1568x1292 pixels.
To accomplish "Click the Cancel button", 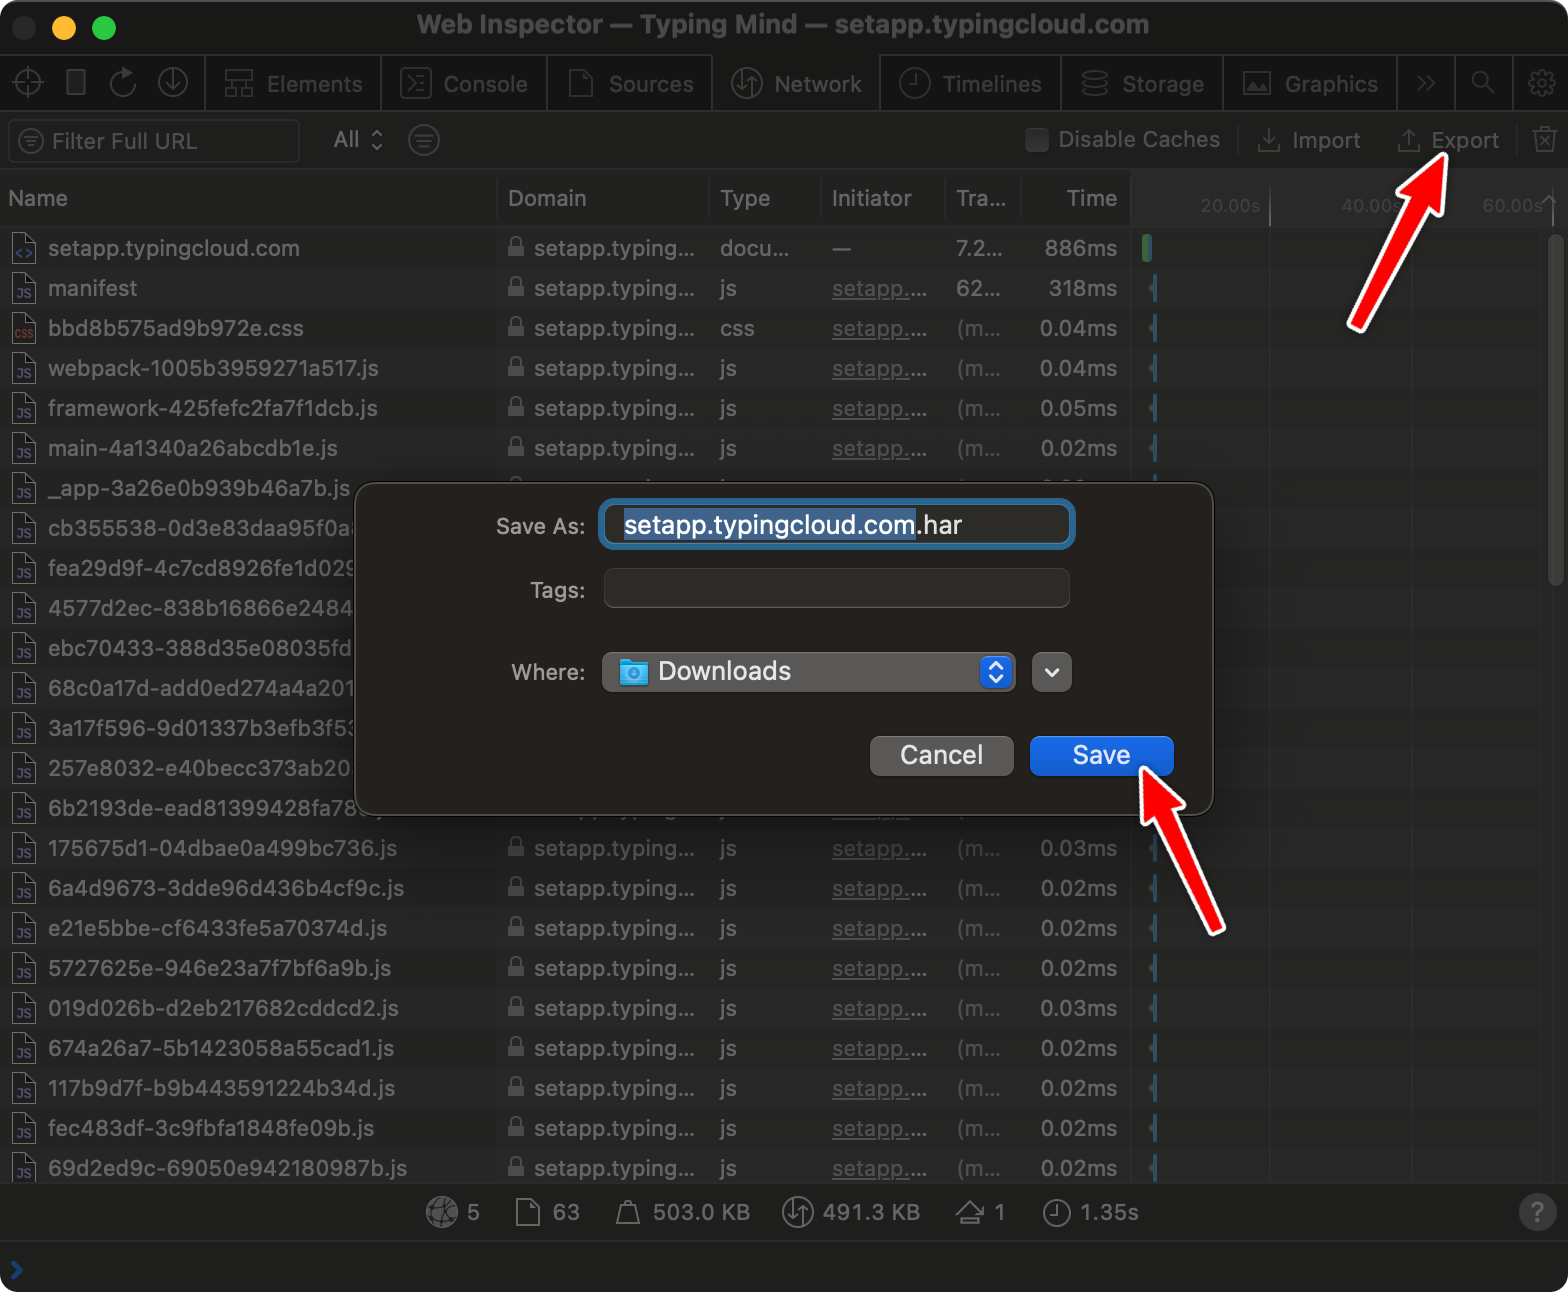I will coord(941,755).
